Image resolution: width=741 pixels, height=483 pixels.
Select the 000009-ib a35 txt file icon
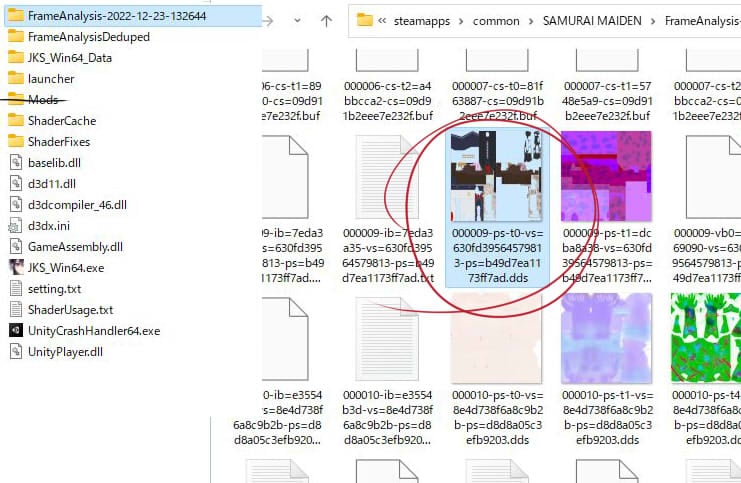click(387, 178)
